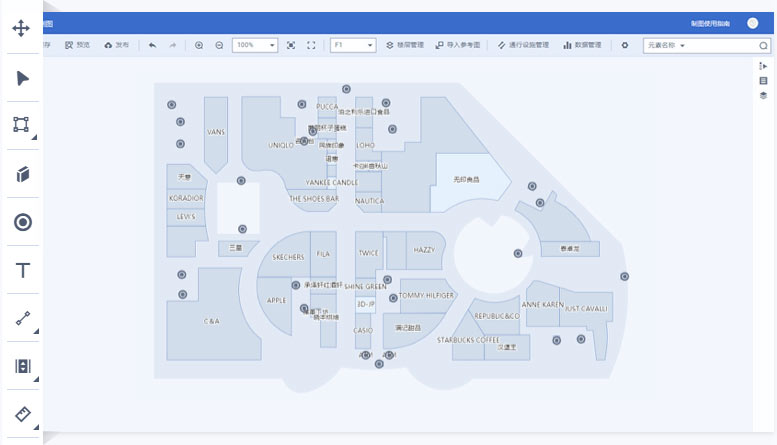Open 楼层管理 floor management
The height and width of the screenshot is (445, 777).
405,45
